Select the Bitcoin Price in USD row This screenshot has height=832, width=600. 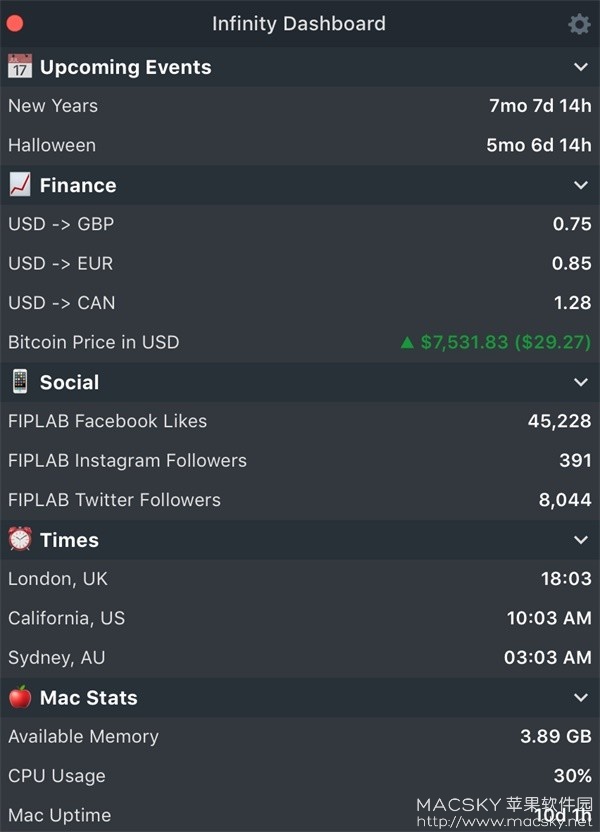click(x=300, y=342)
